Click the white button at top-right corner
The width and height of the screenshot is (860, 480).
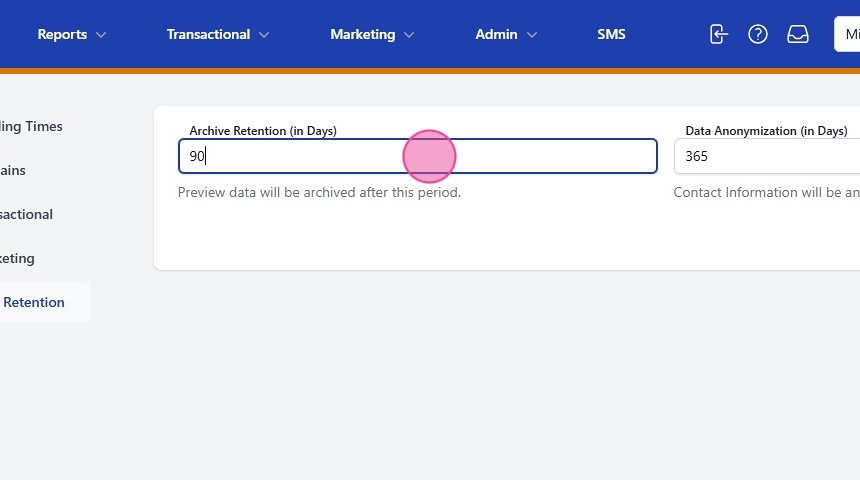click(x=847, y=34)
